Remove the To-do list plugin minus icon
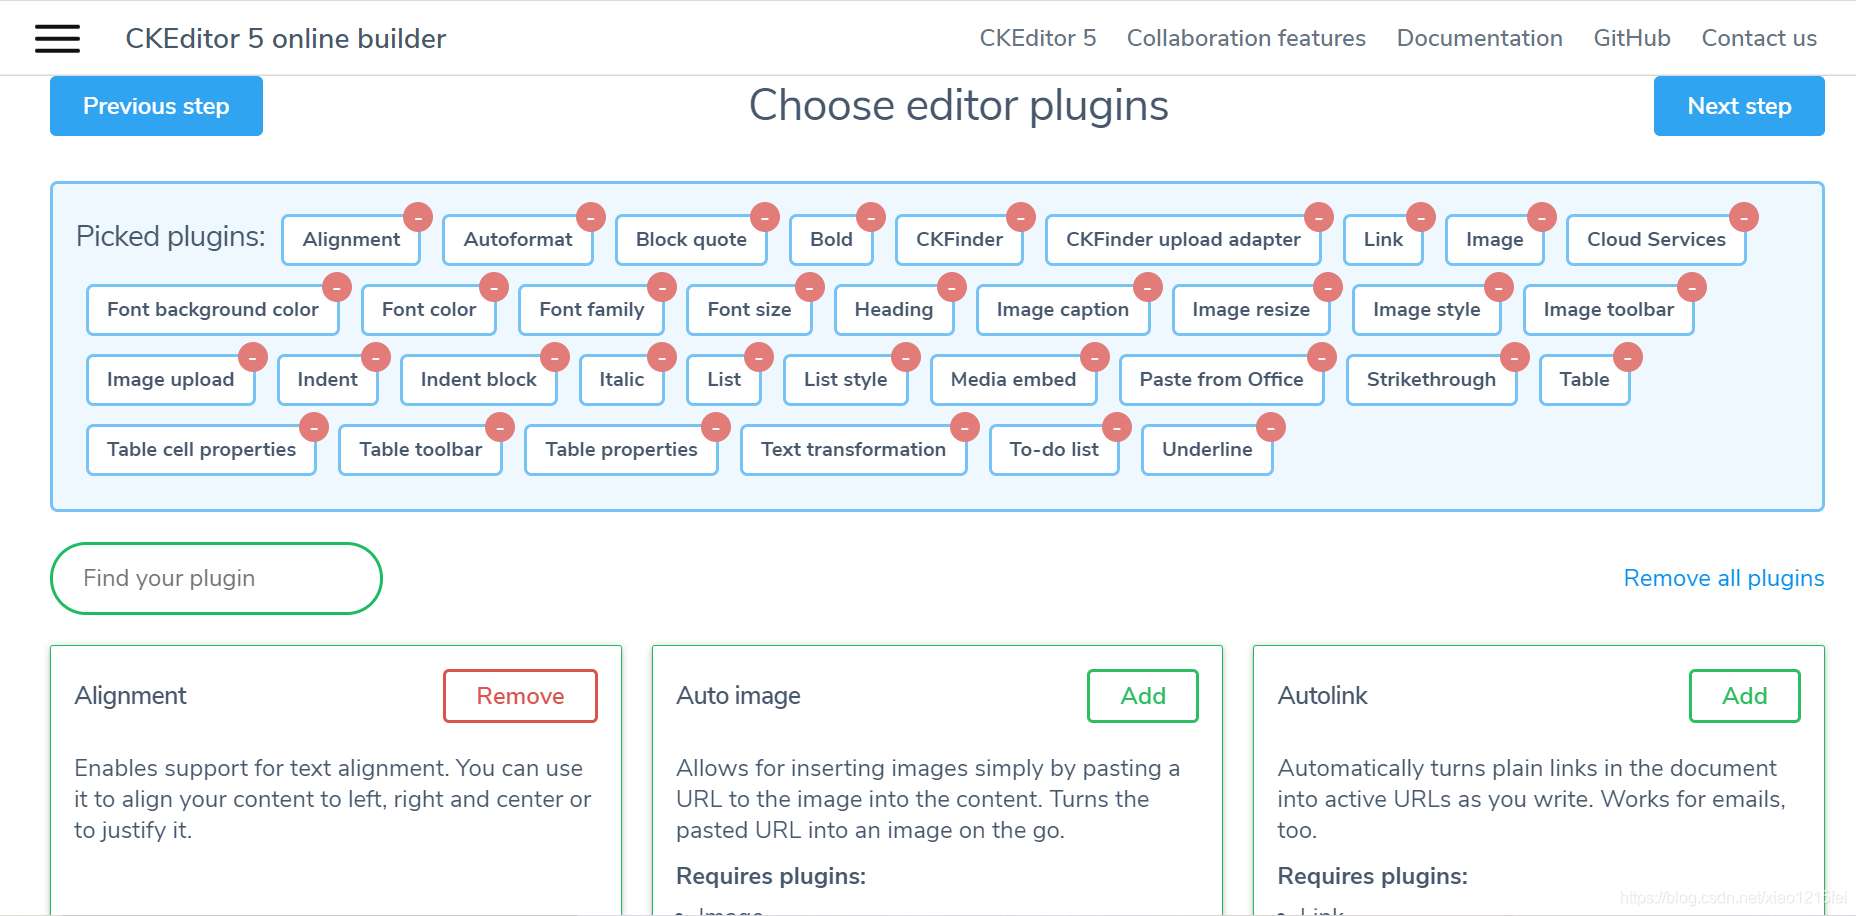 1117,426
